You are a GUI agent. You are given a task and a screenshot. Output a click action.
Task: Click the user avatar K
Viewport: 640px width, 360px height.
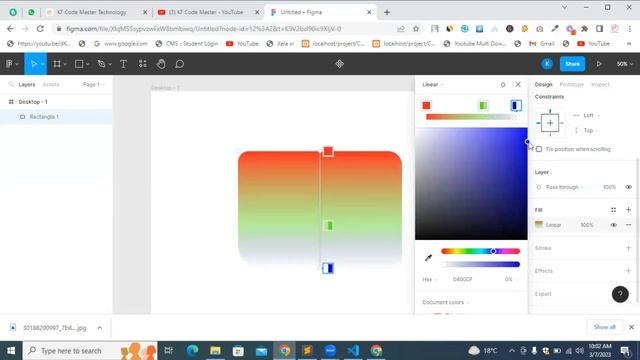[x=547, y=64]
